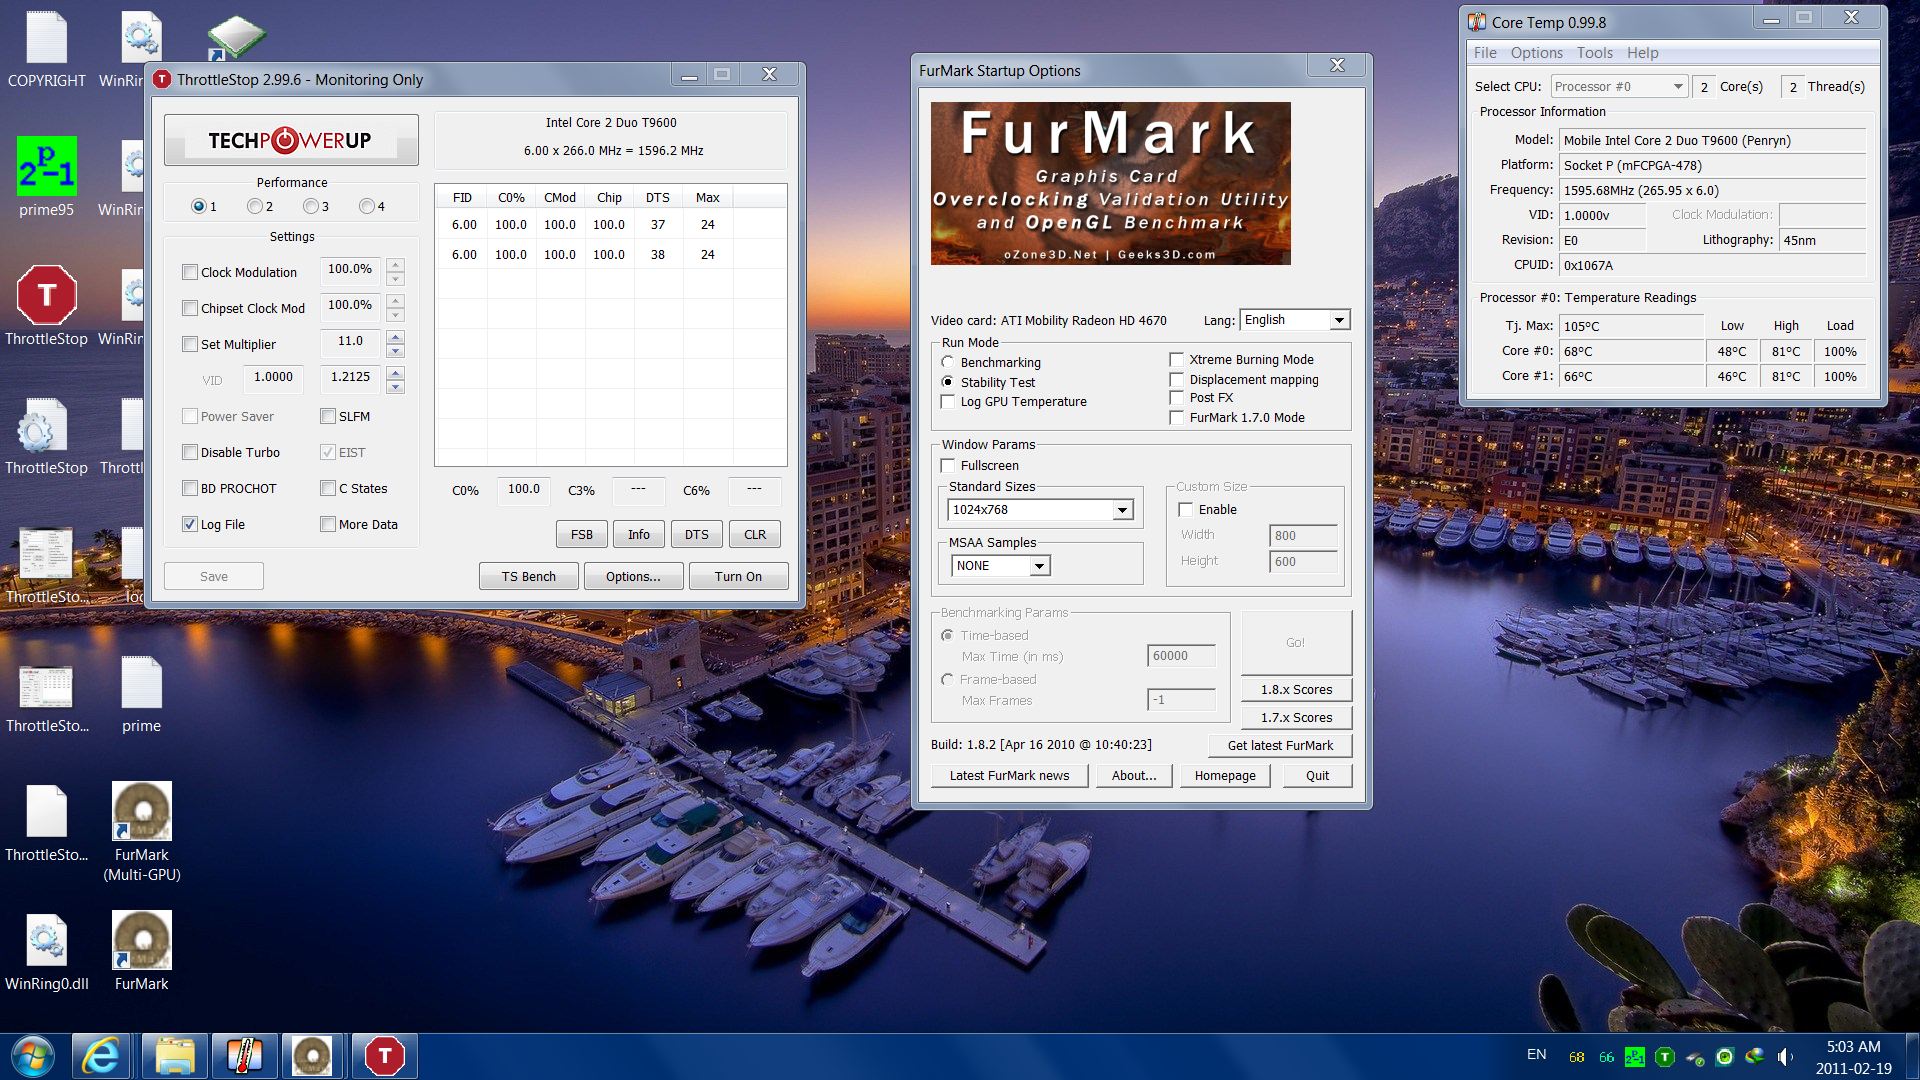Enable the Chipset Clock Mod checkbox

(190, 308)
